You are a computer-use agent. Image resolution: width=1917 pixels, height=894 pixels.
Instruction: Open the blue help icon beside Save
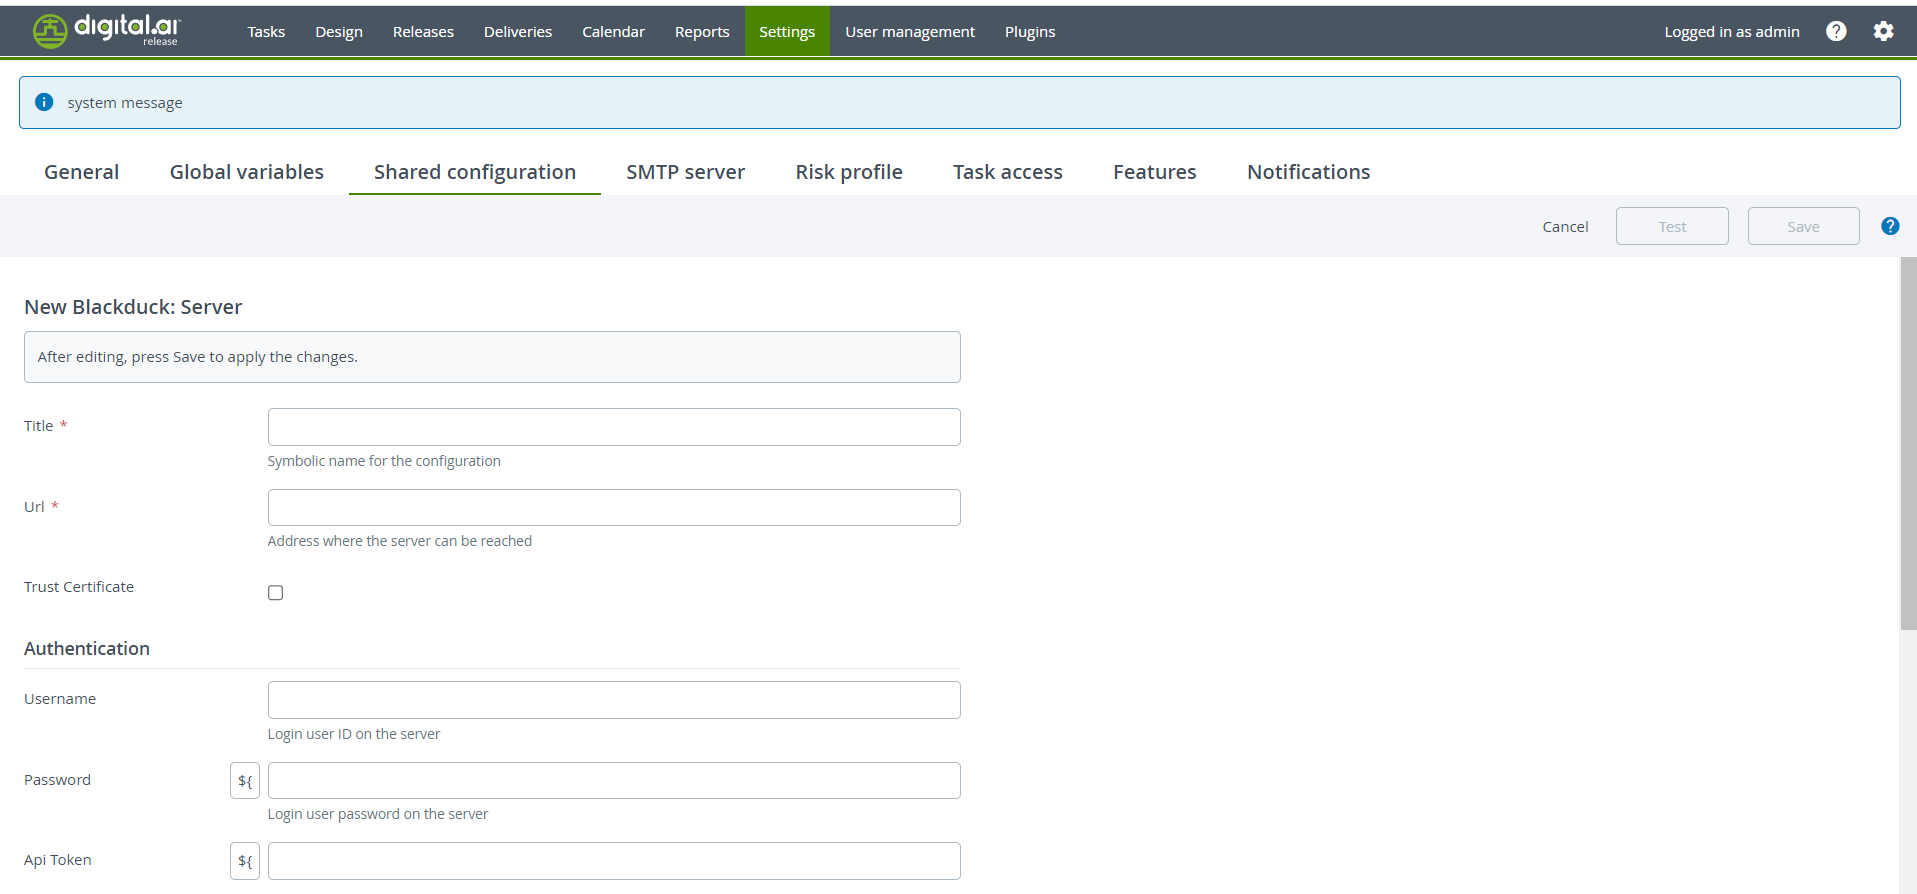(x=1890, y=226)
